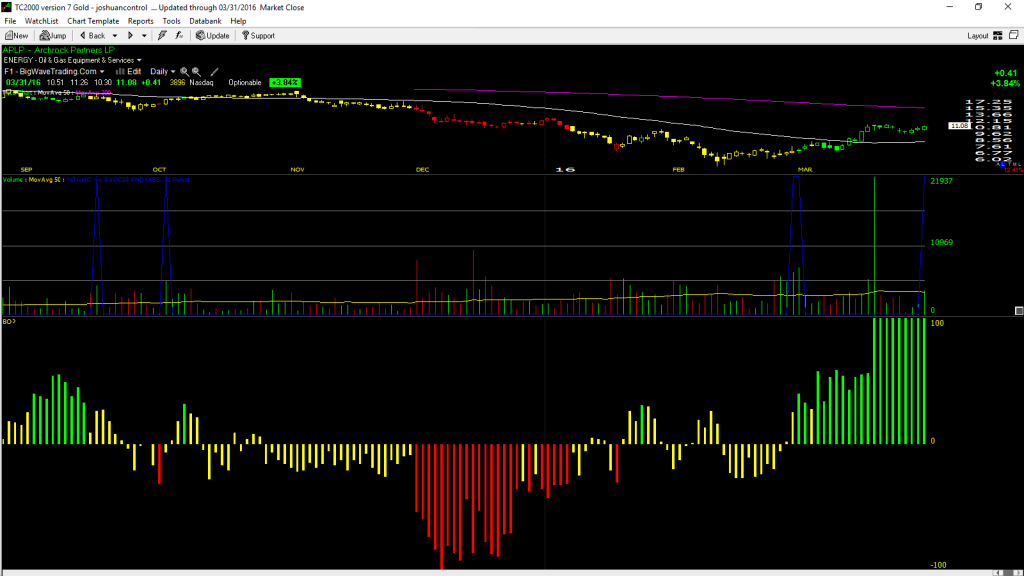Open the Tools menu
Viewport: 1024px width, 576px height.
[171, 21]
